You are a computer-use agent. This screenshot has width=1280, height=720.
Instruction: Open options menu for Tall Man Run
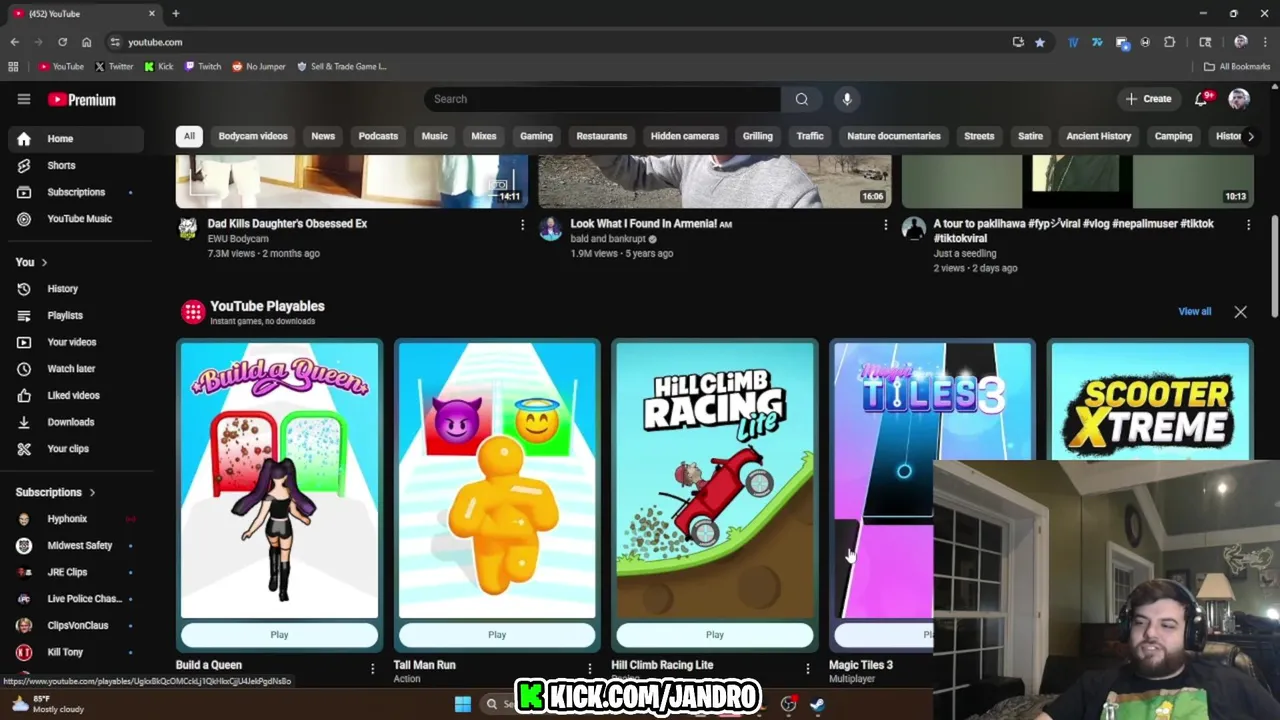point(590,668)
